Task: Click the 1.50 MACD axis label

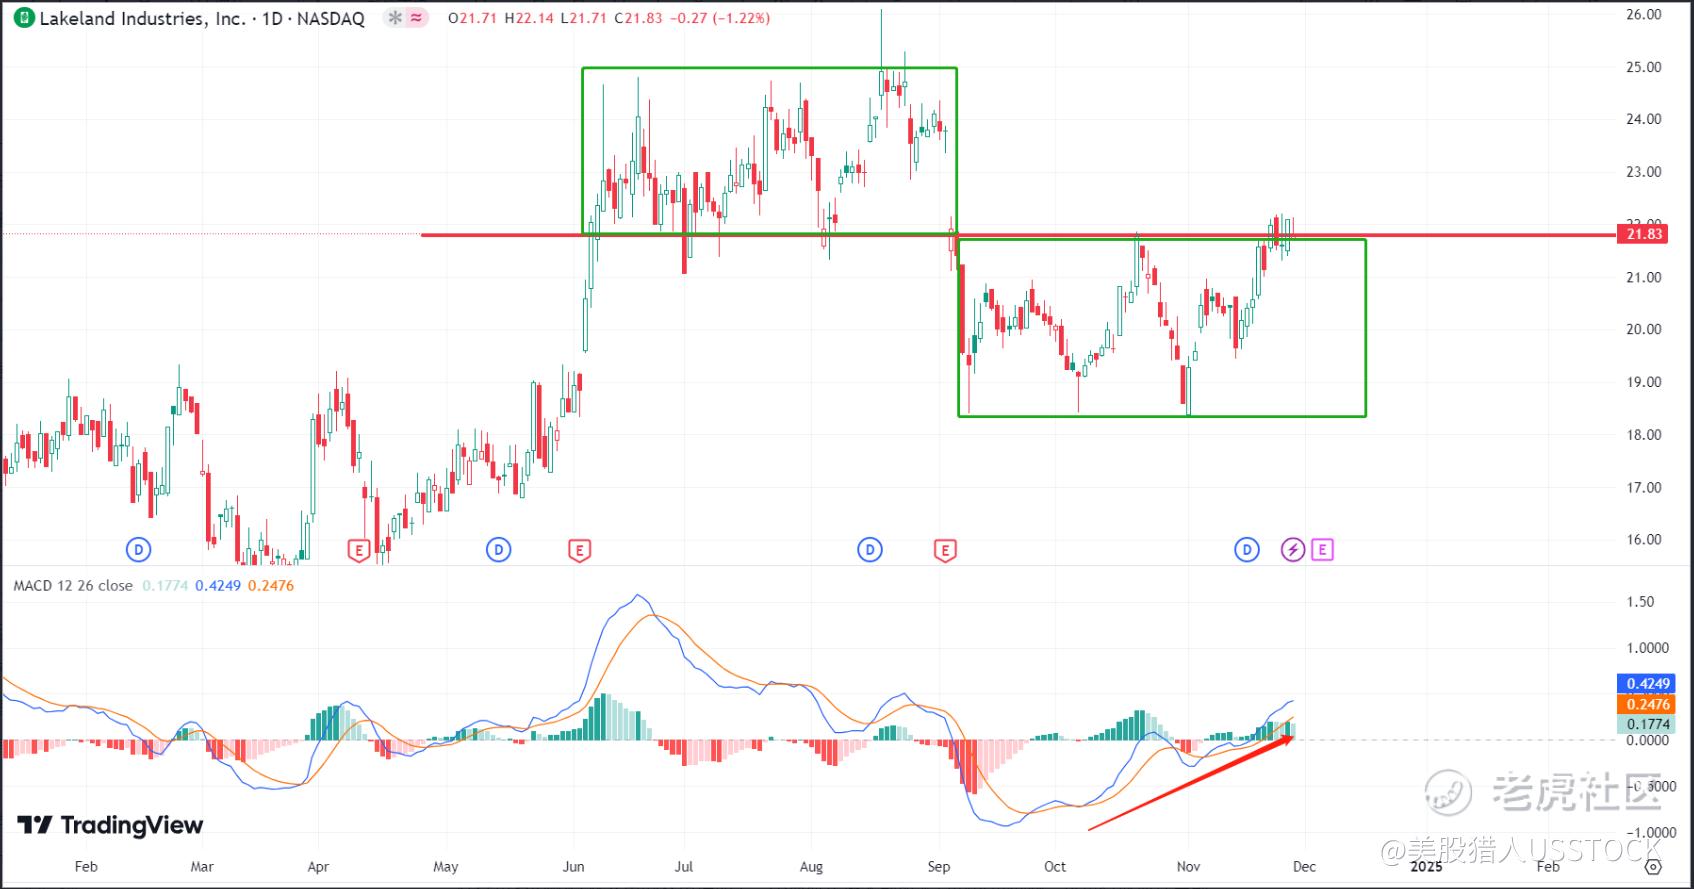Action: tap(1640, 602)
